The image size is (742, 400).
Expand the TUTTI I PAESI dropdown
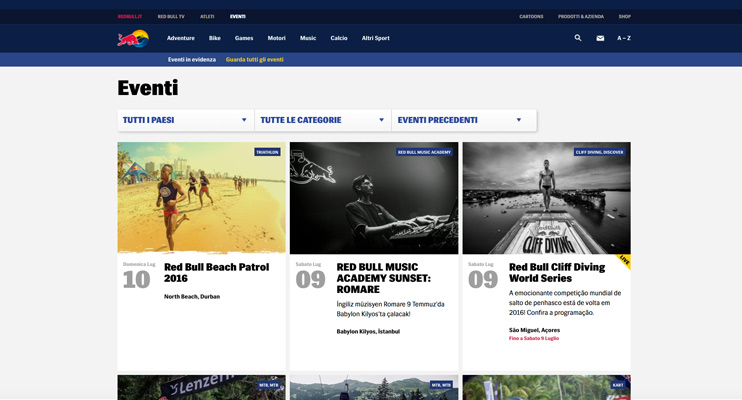[x=186, y=120]
